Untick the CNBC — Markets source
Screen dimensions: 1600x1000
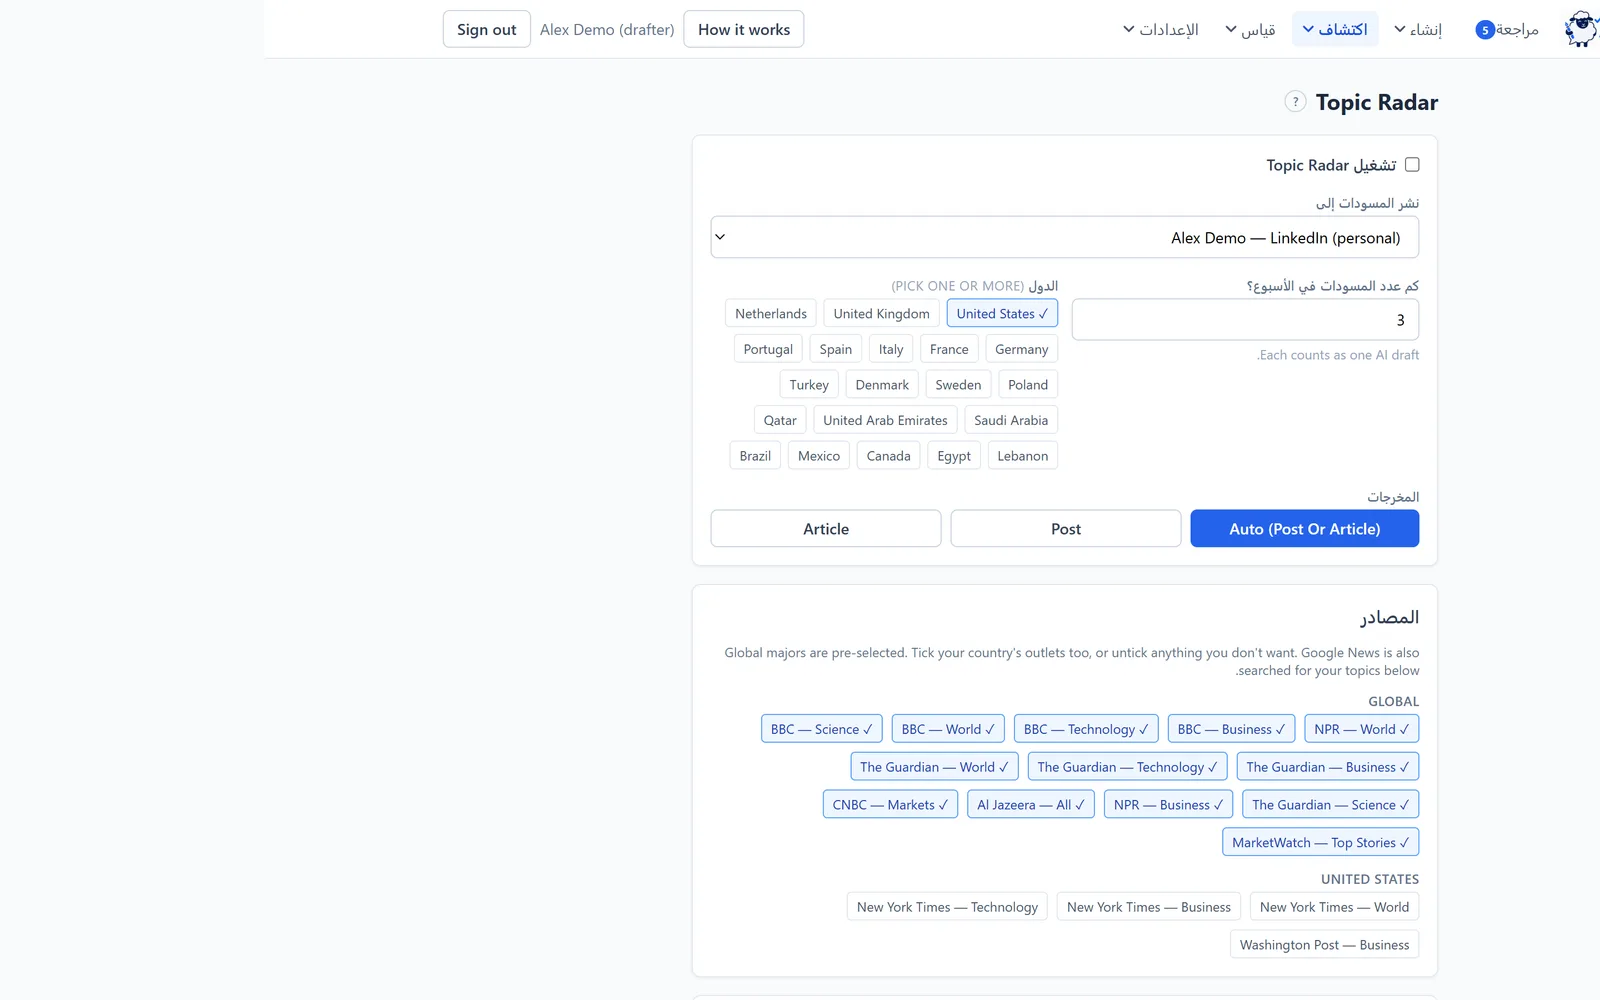[890, 805]
